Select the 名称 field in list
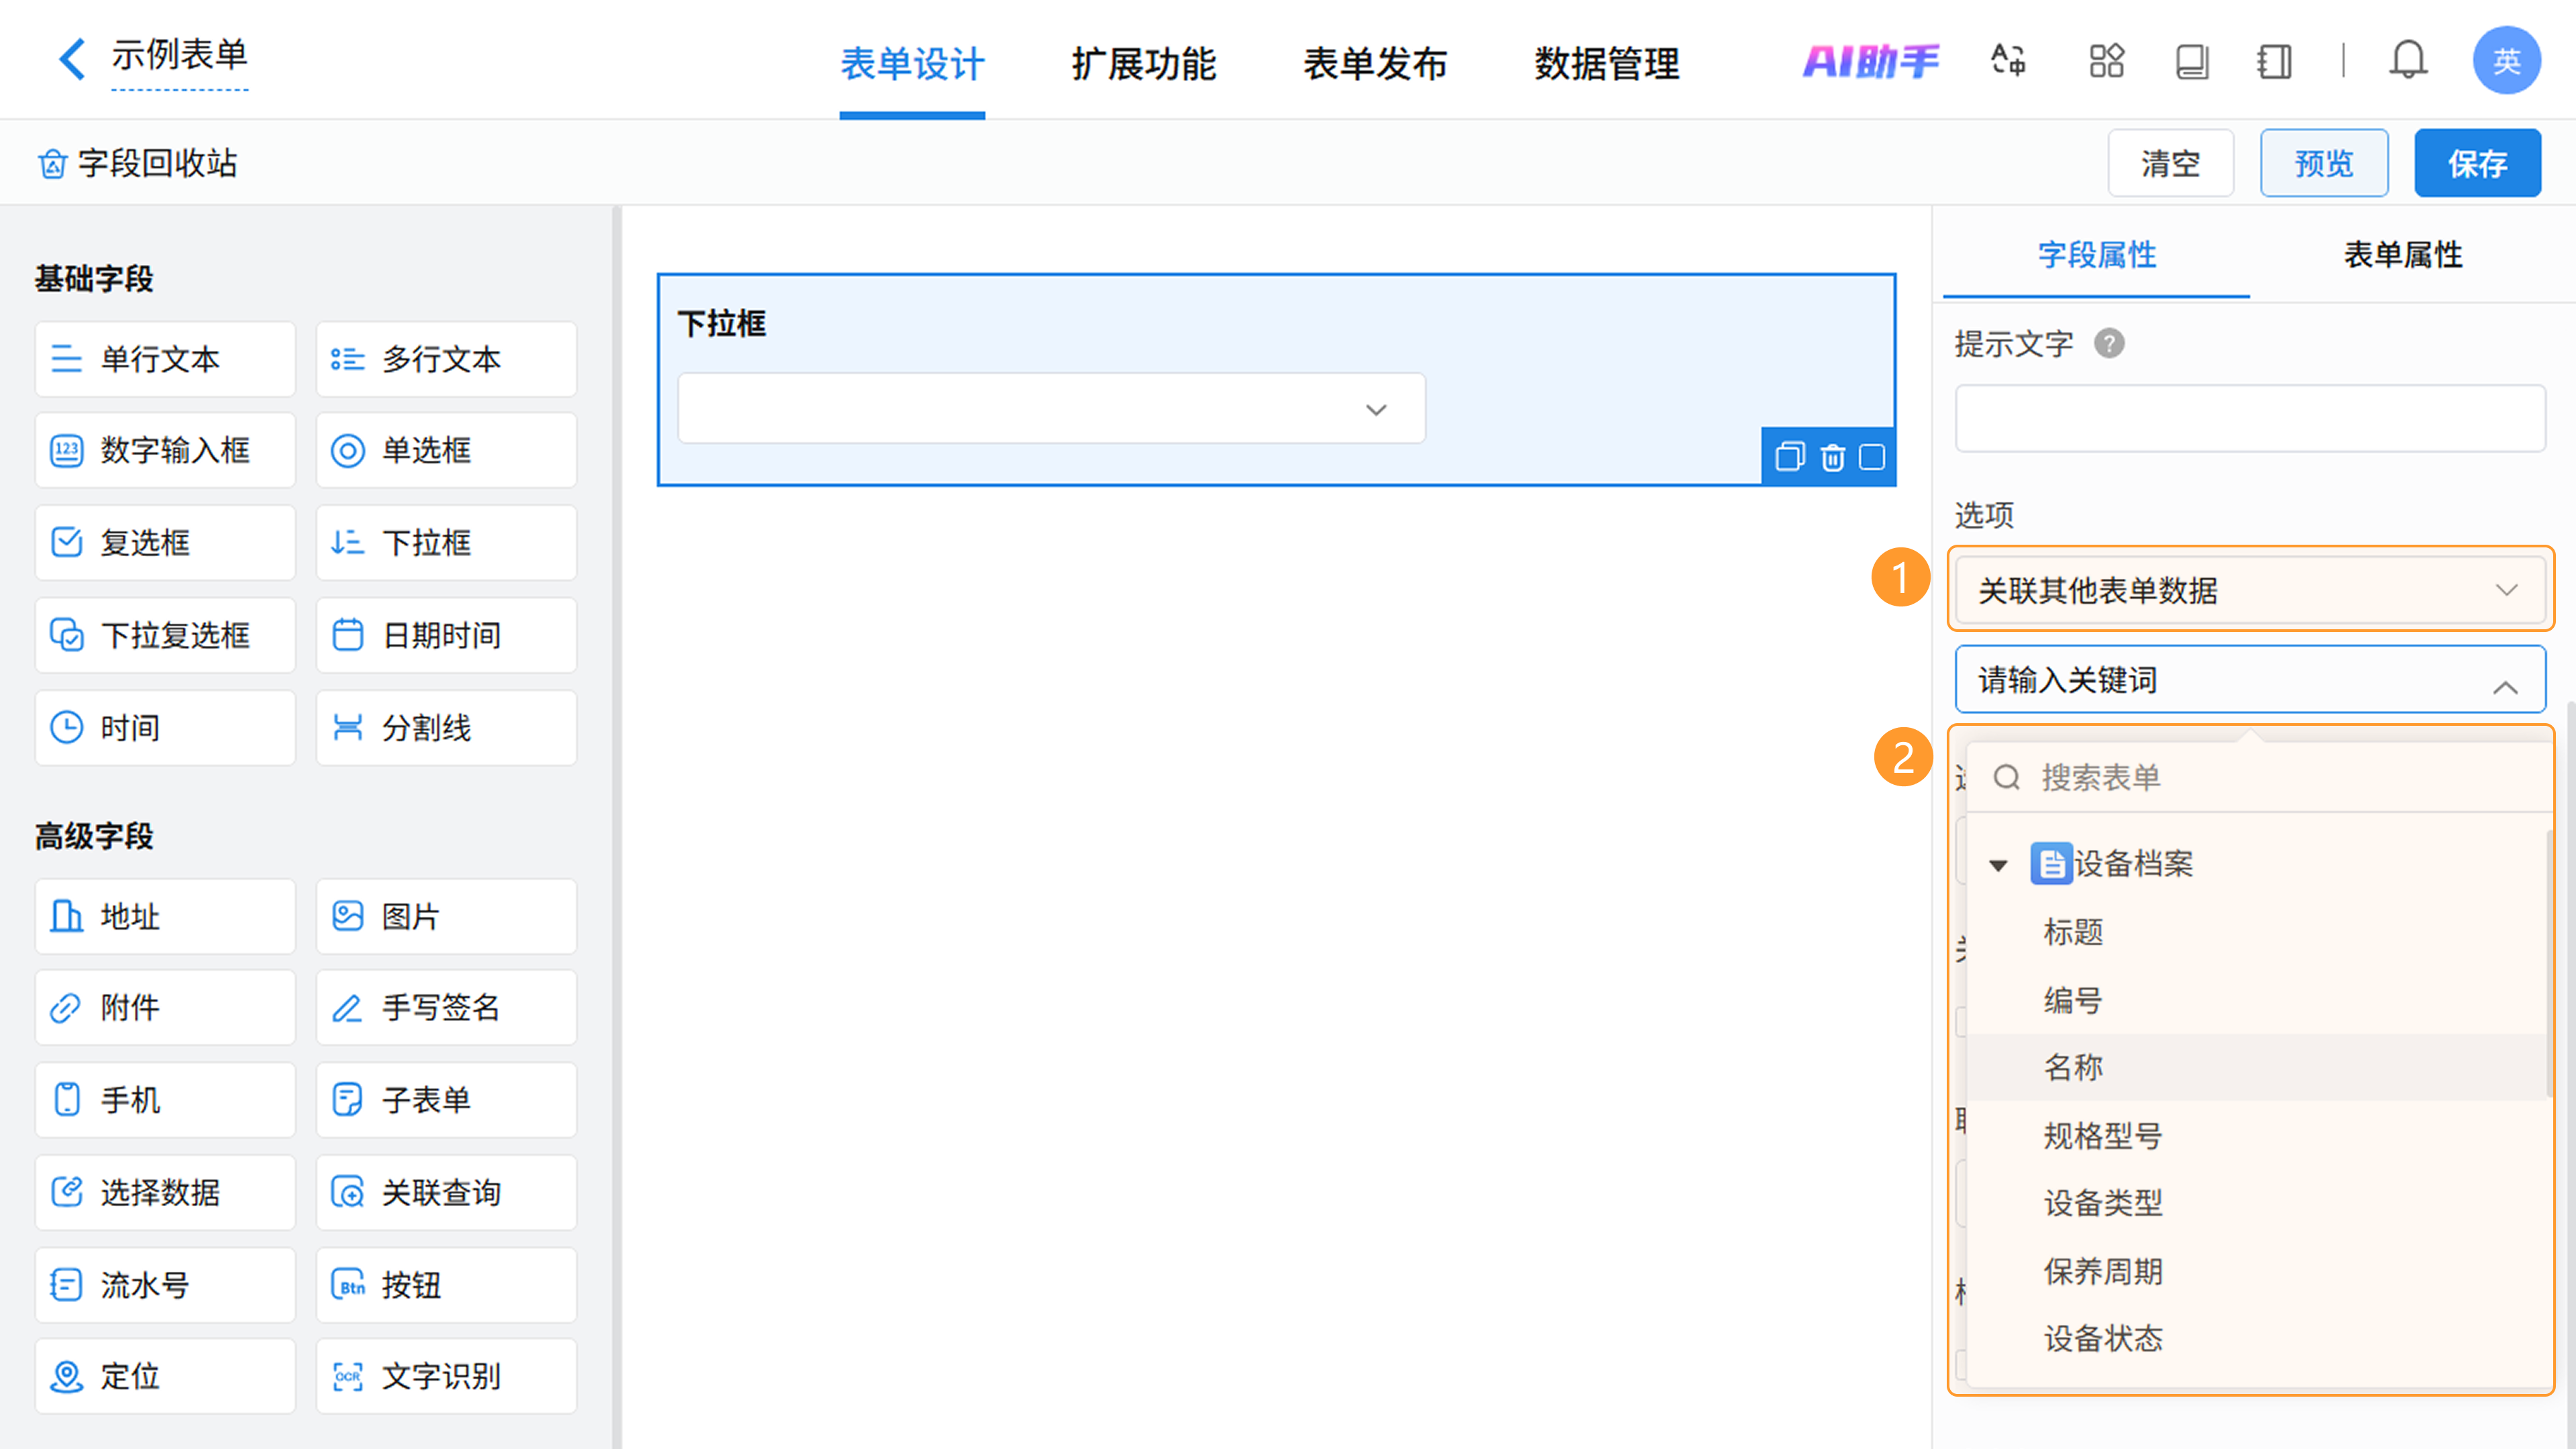This screenshot has height=1449, width=2576. 2074,1067
